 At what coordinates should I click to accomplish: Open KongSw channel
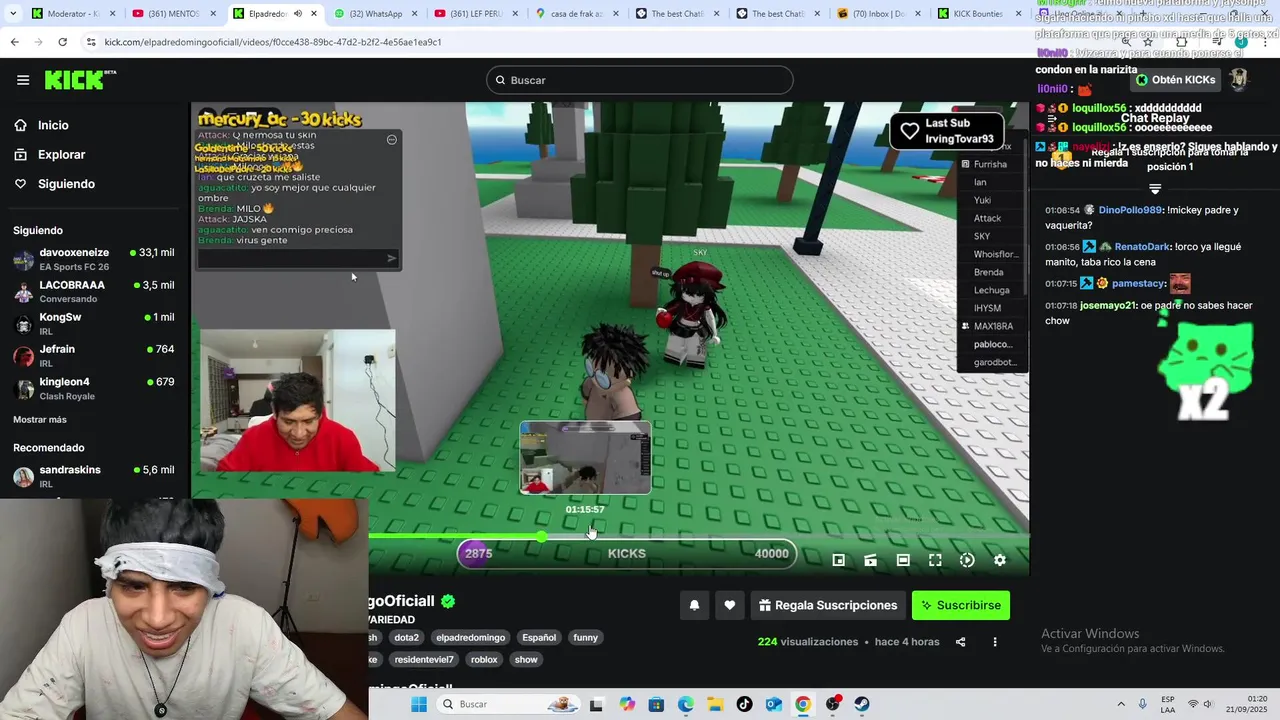pos(94,323)
